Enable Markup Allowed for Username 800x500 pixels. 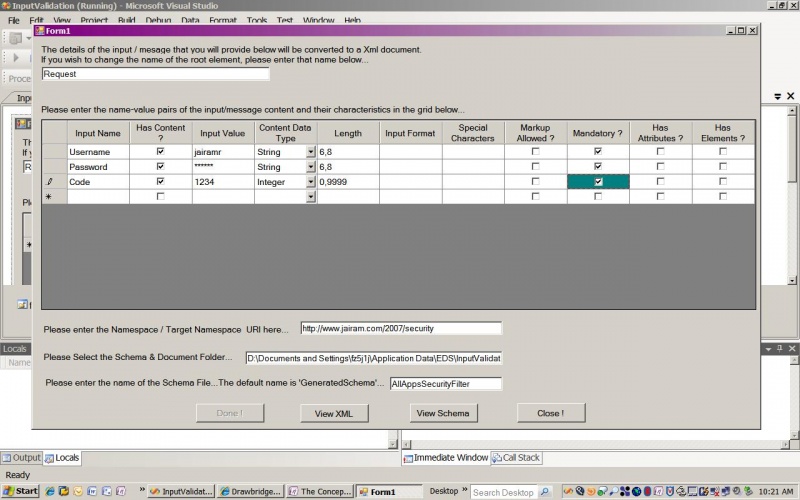[535, 152]
